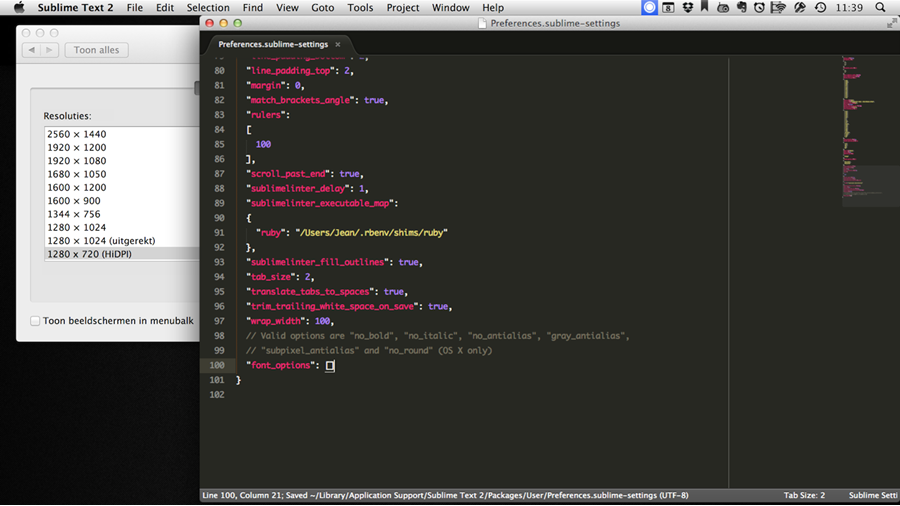Click the "rulers" key in the editor
The image size is (900, 506).
[266, 115]
